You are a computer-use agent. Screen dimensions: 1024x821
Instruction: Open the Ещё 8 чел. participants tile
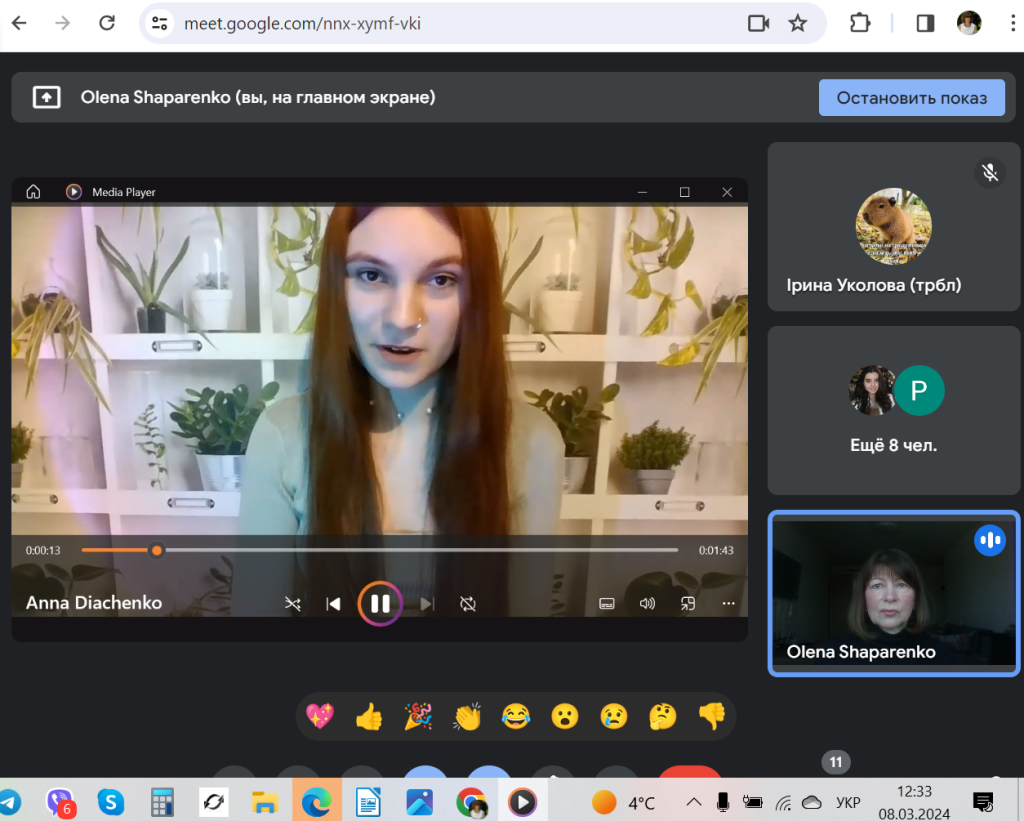click(x=893, y=410)
